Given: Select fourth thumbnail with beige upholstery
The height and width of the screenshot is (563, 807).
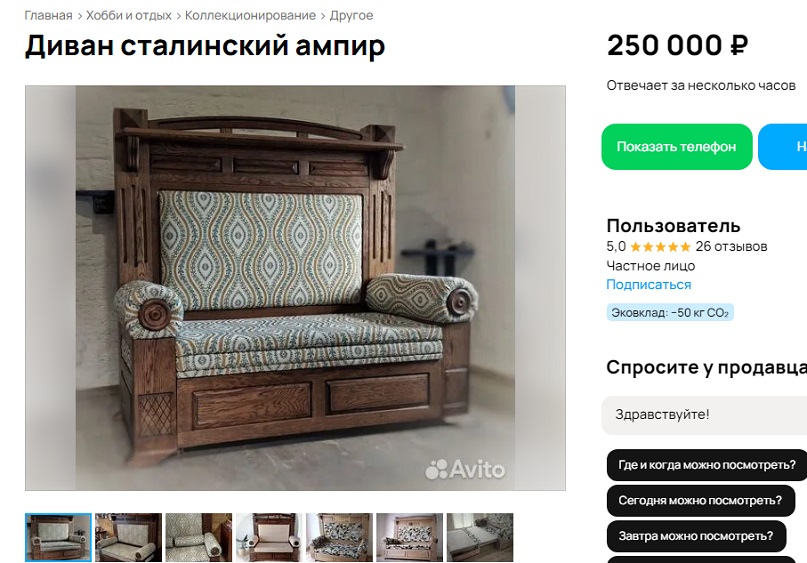Looking at the screenshot, I should pos(269,537).
